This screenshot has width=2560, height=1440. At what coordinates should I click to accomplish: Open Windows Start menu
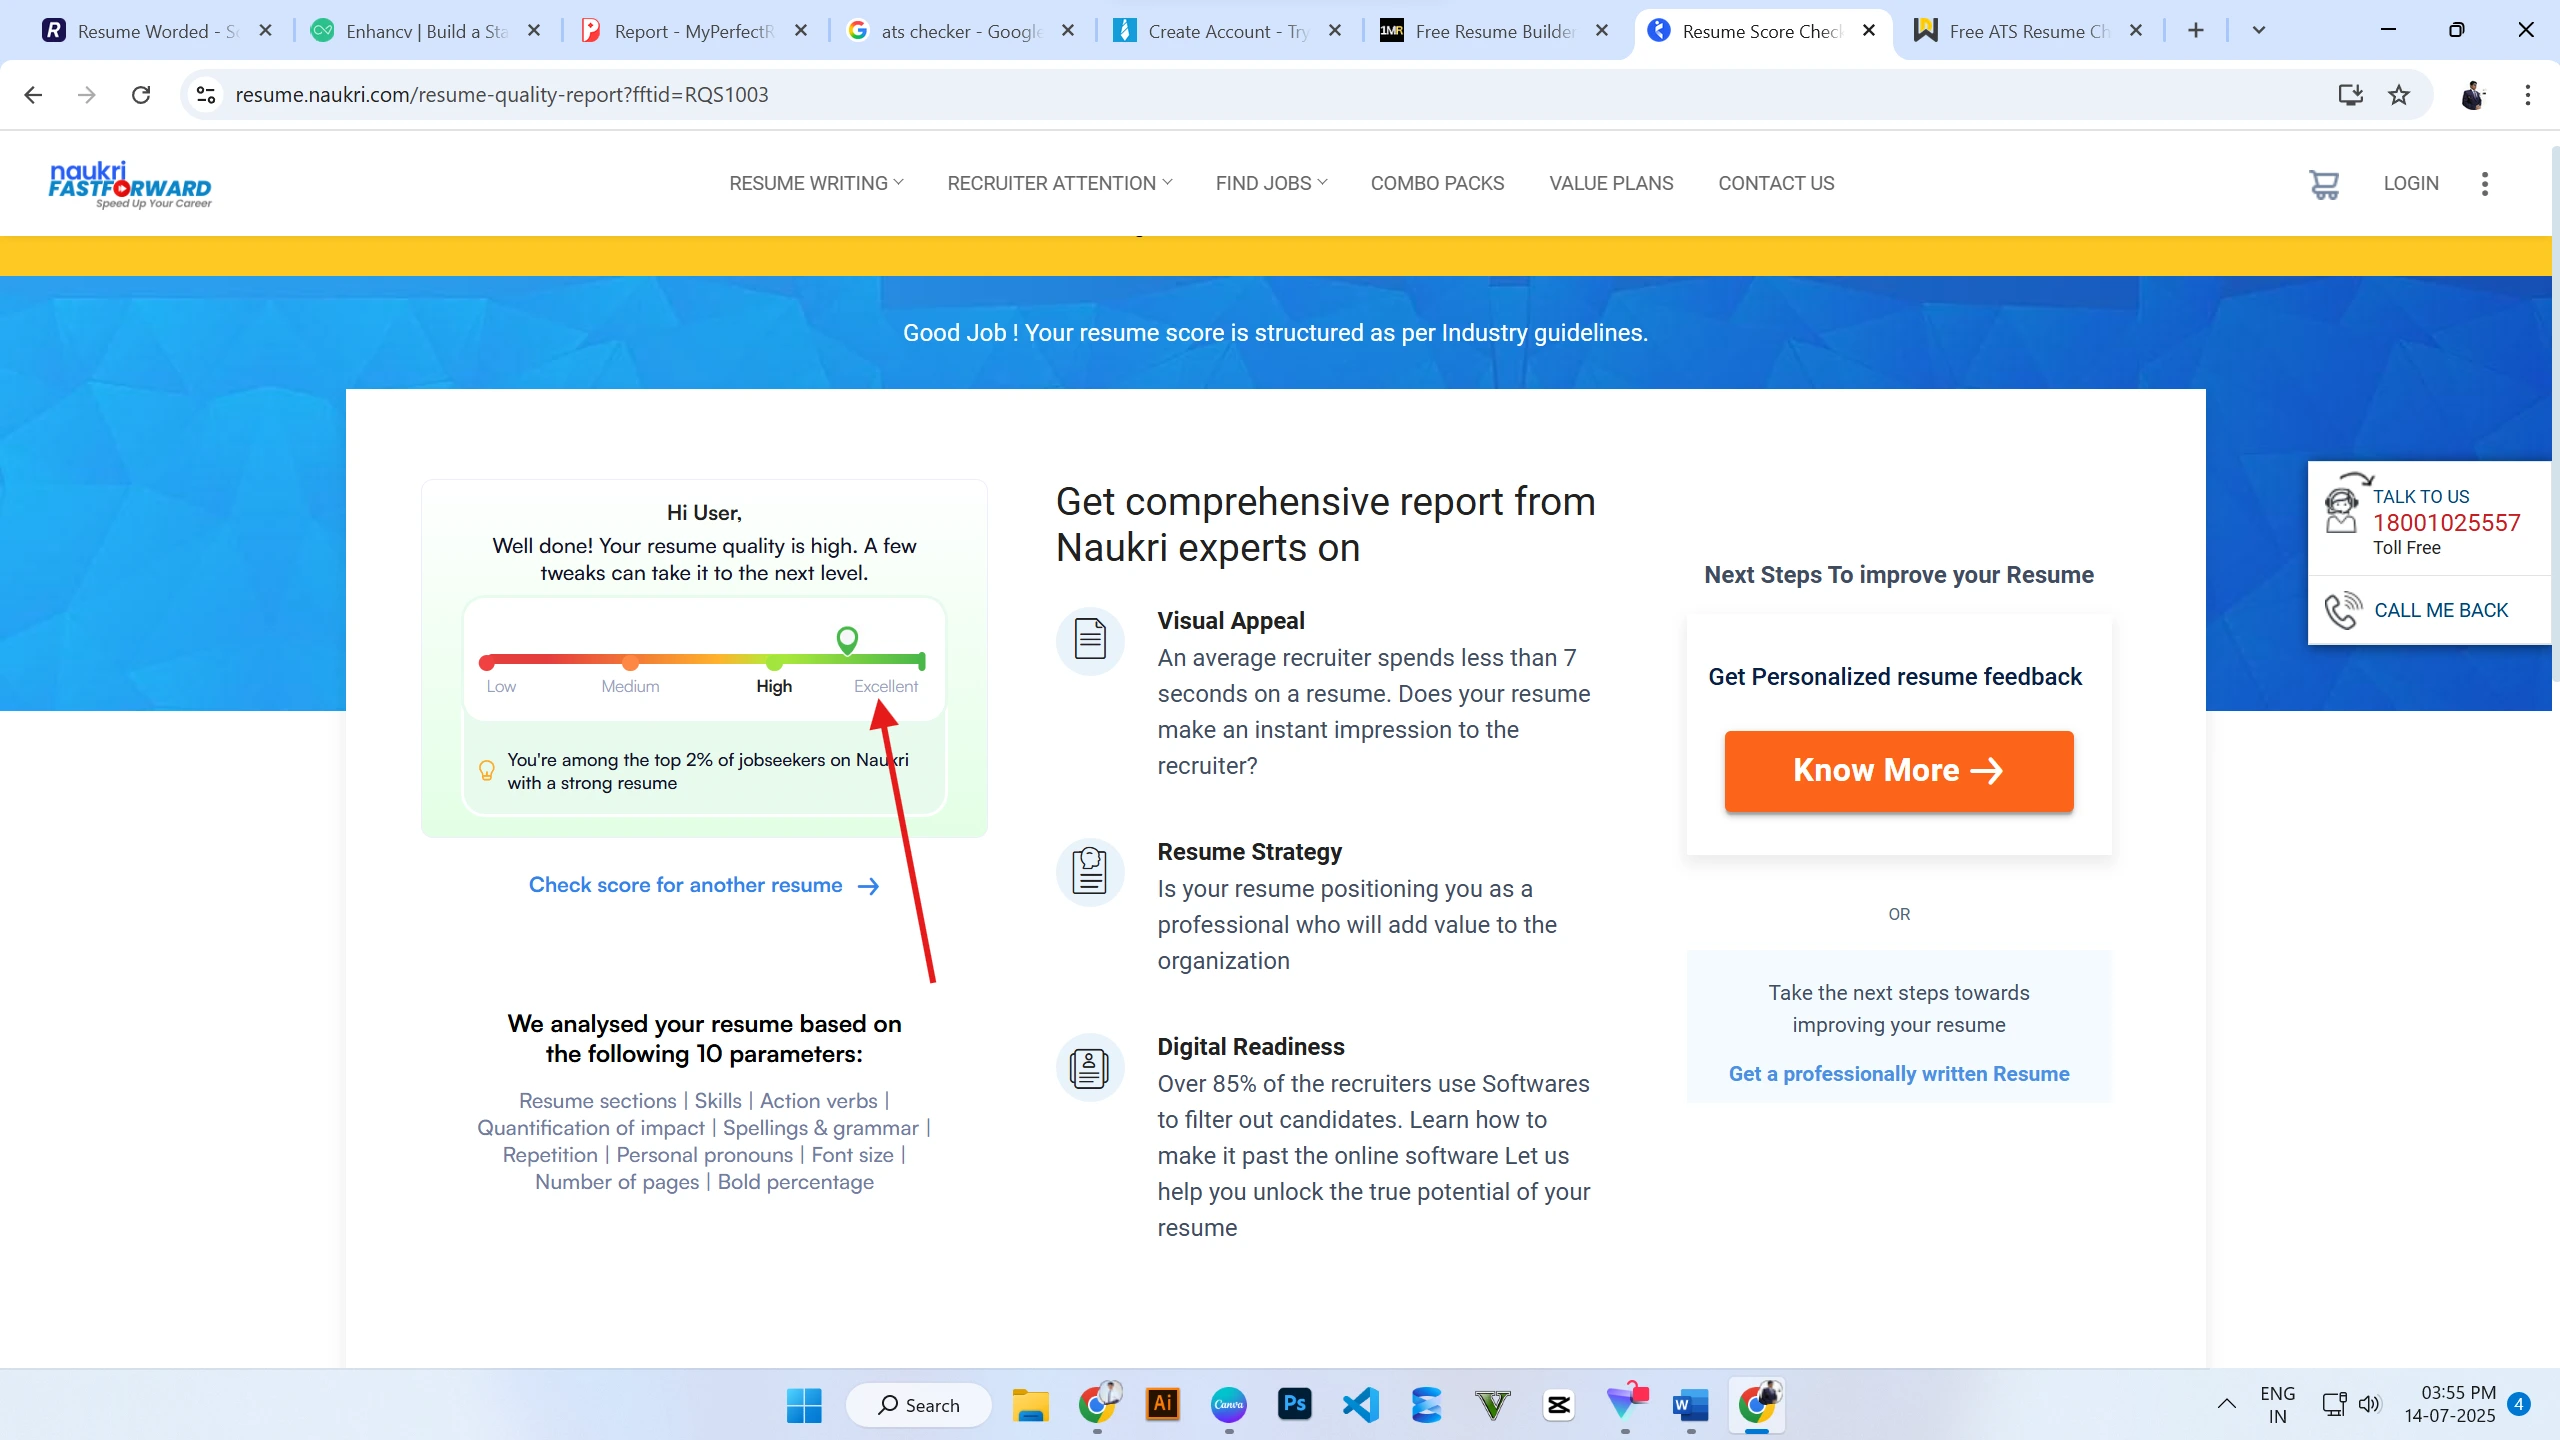point(804,1405)
